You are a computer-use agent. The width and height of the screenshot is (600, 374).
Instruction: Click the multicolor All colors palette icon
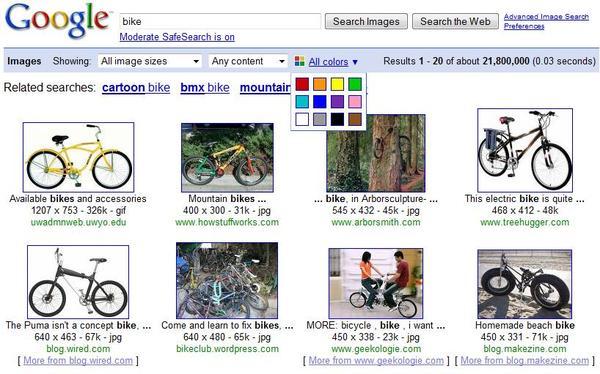click(300, 61)
